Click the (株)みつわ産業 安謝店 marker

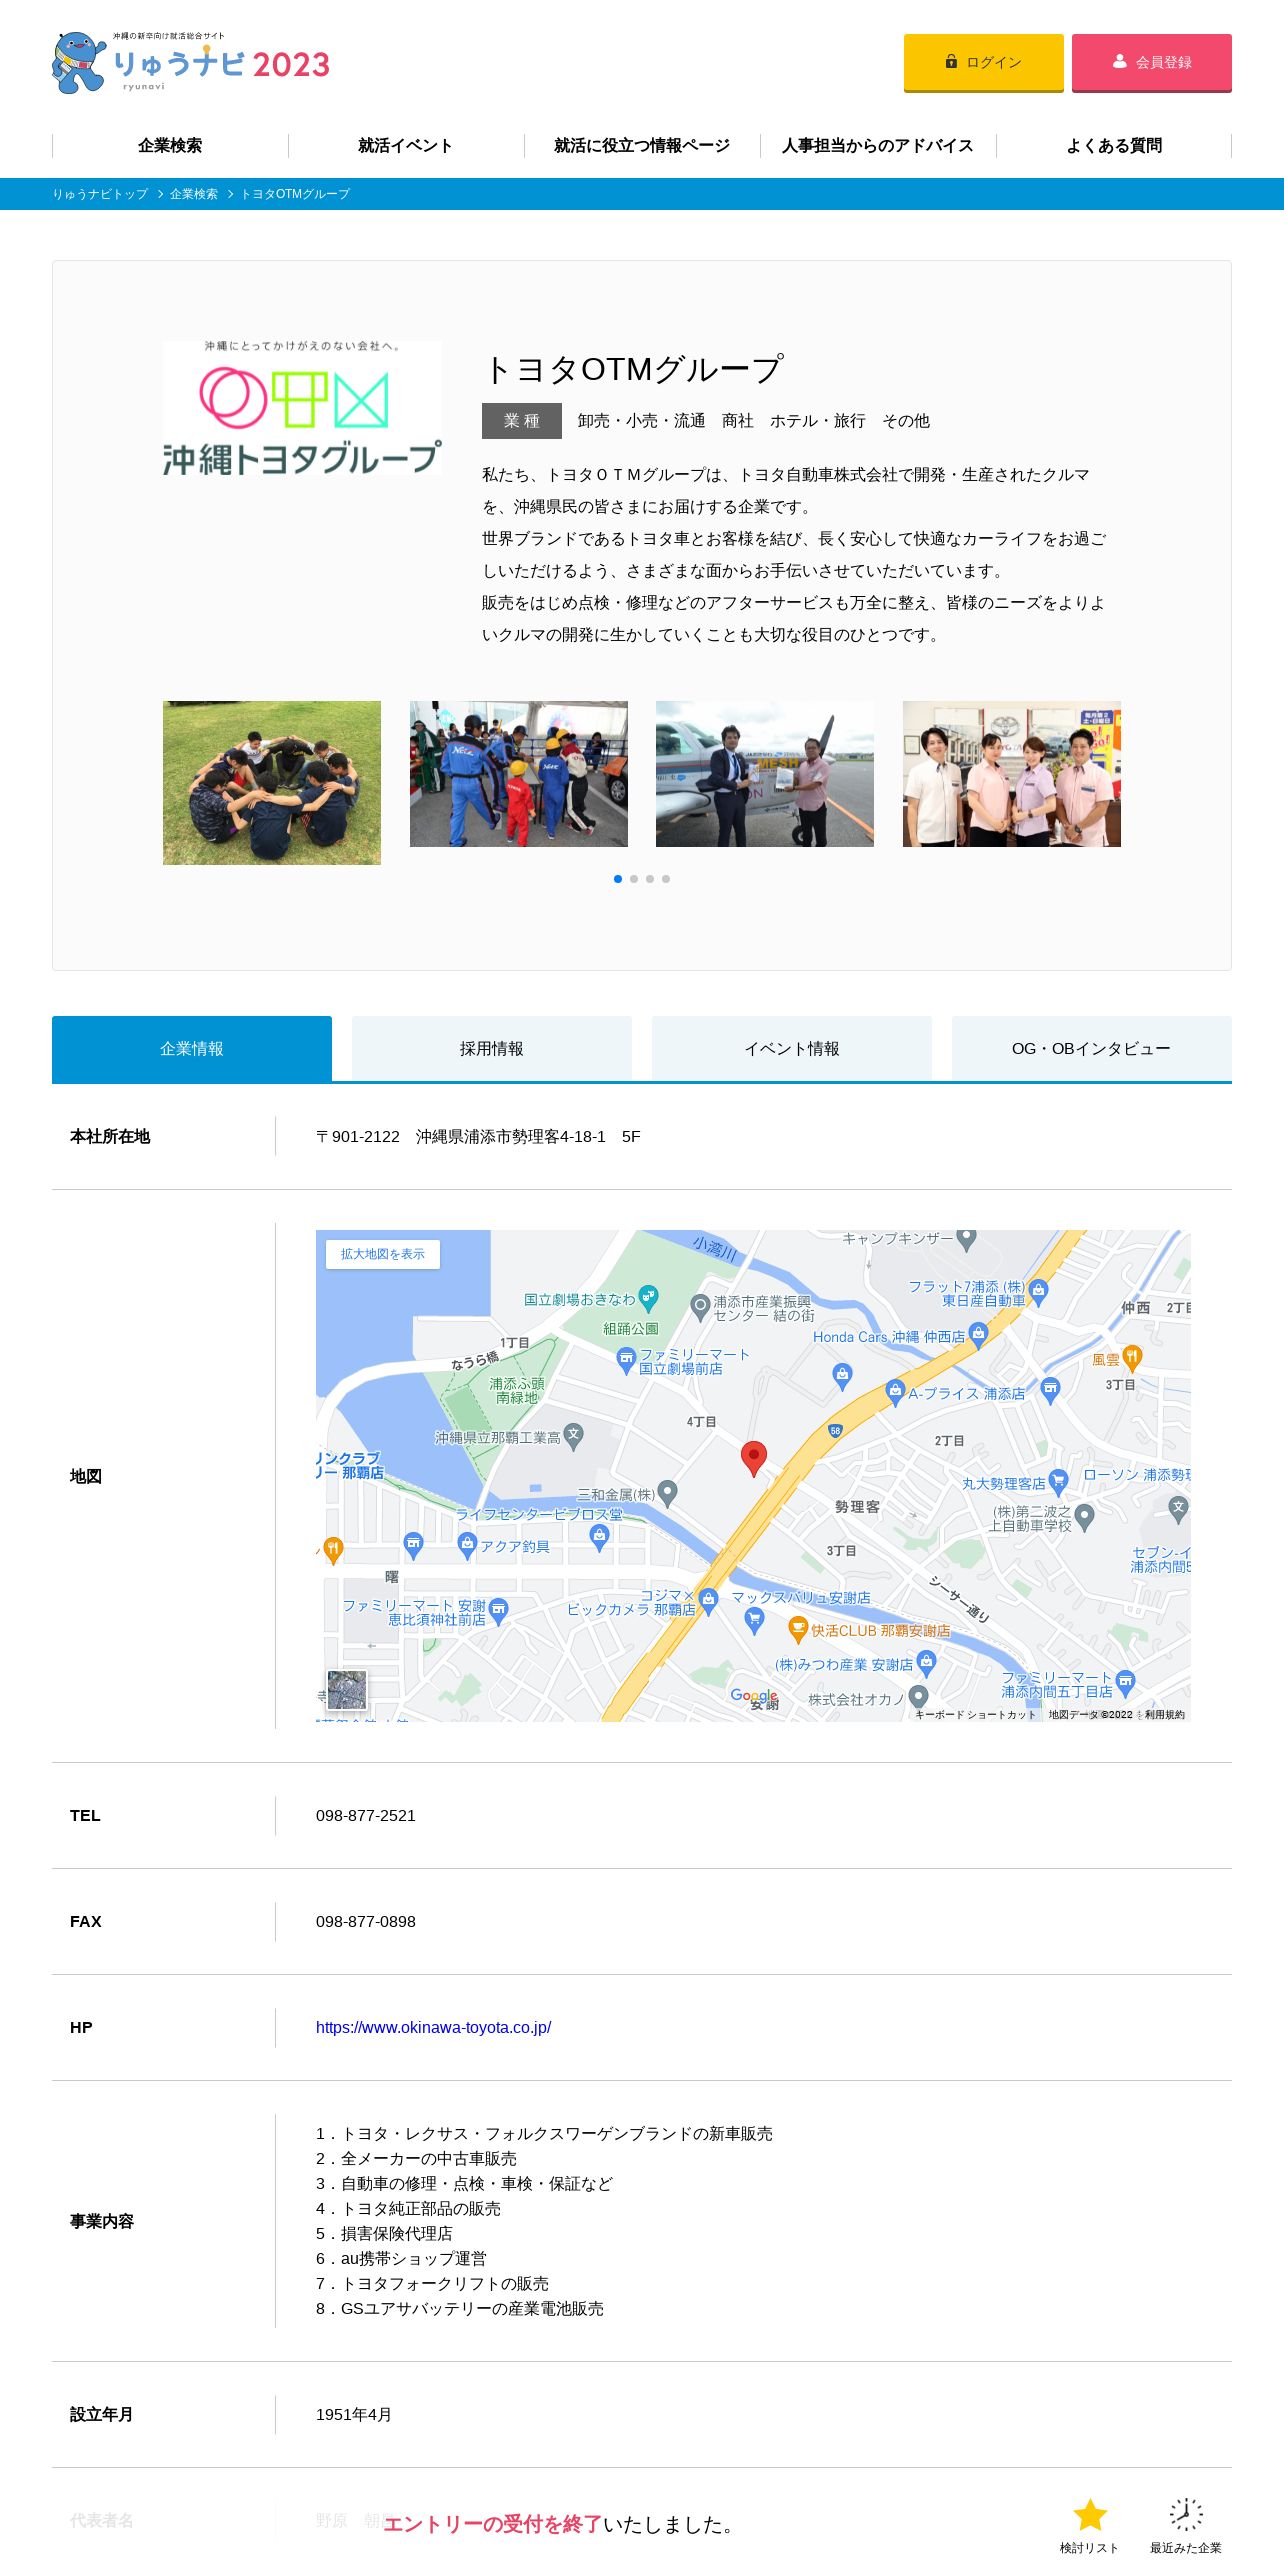pyautogui.click(x=926, y=1663)
